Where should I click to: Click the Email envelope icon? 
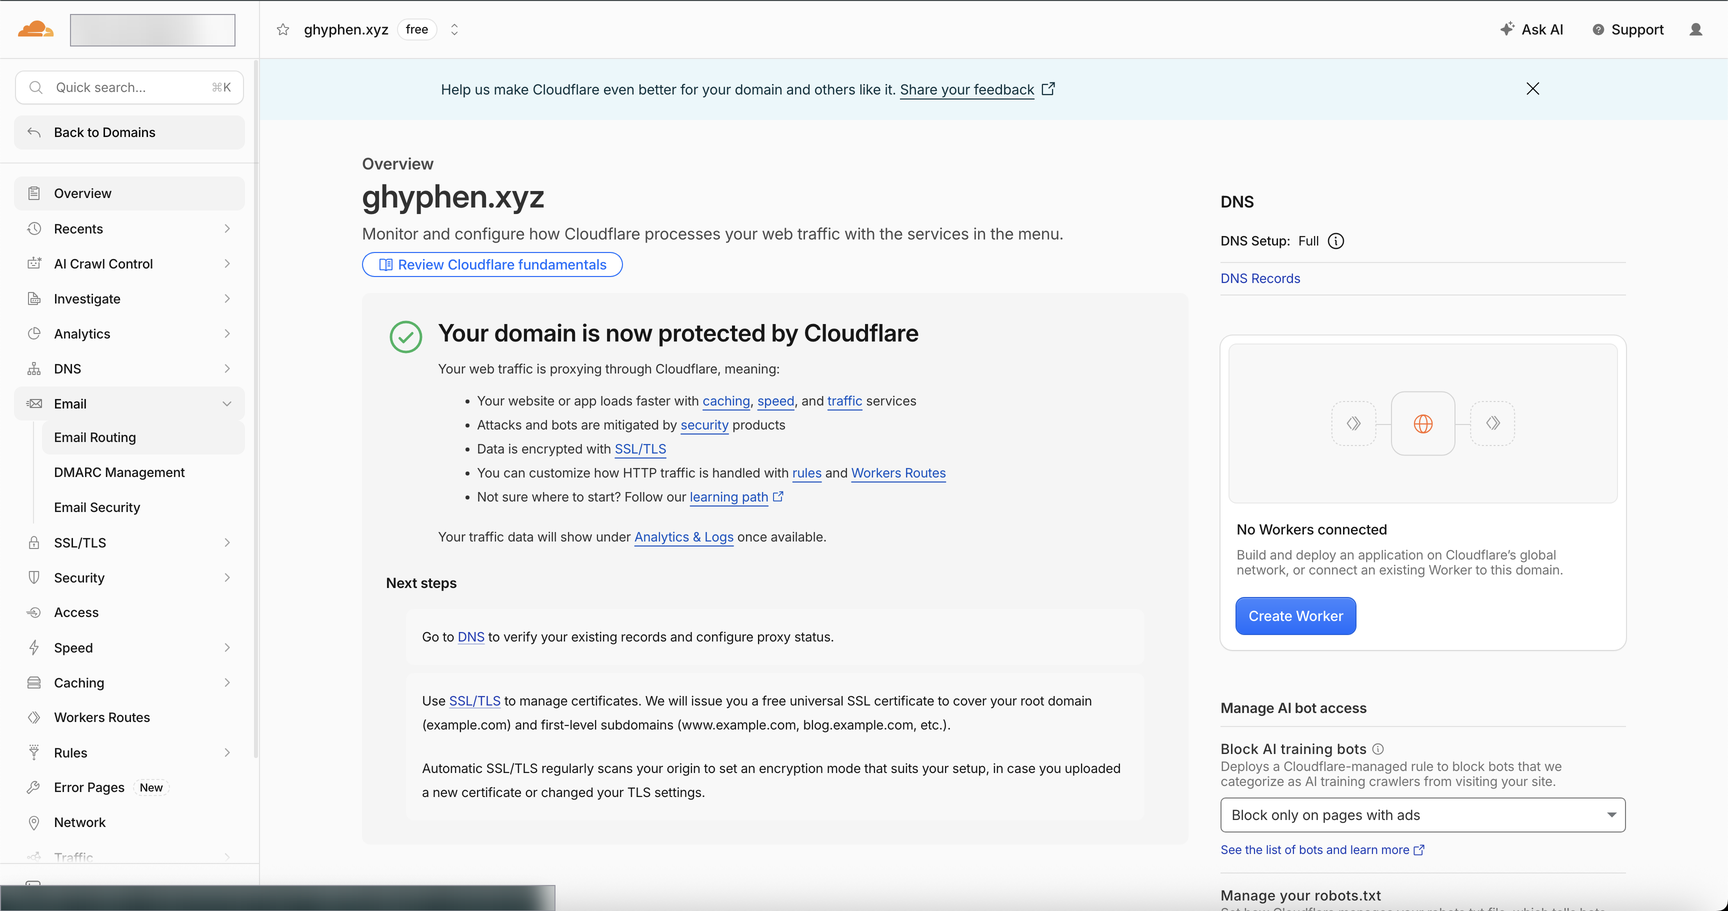pyautogui.click(x=34, y=404)
